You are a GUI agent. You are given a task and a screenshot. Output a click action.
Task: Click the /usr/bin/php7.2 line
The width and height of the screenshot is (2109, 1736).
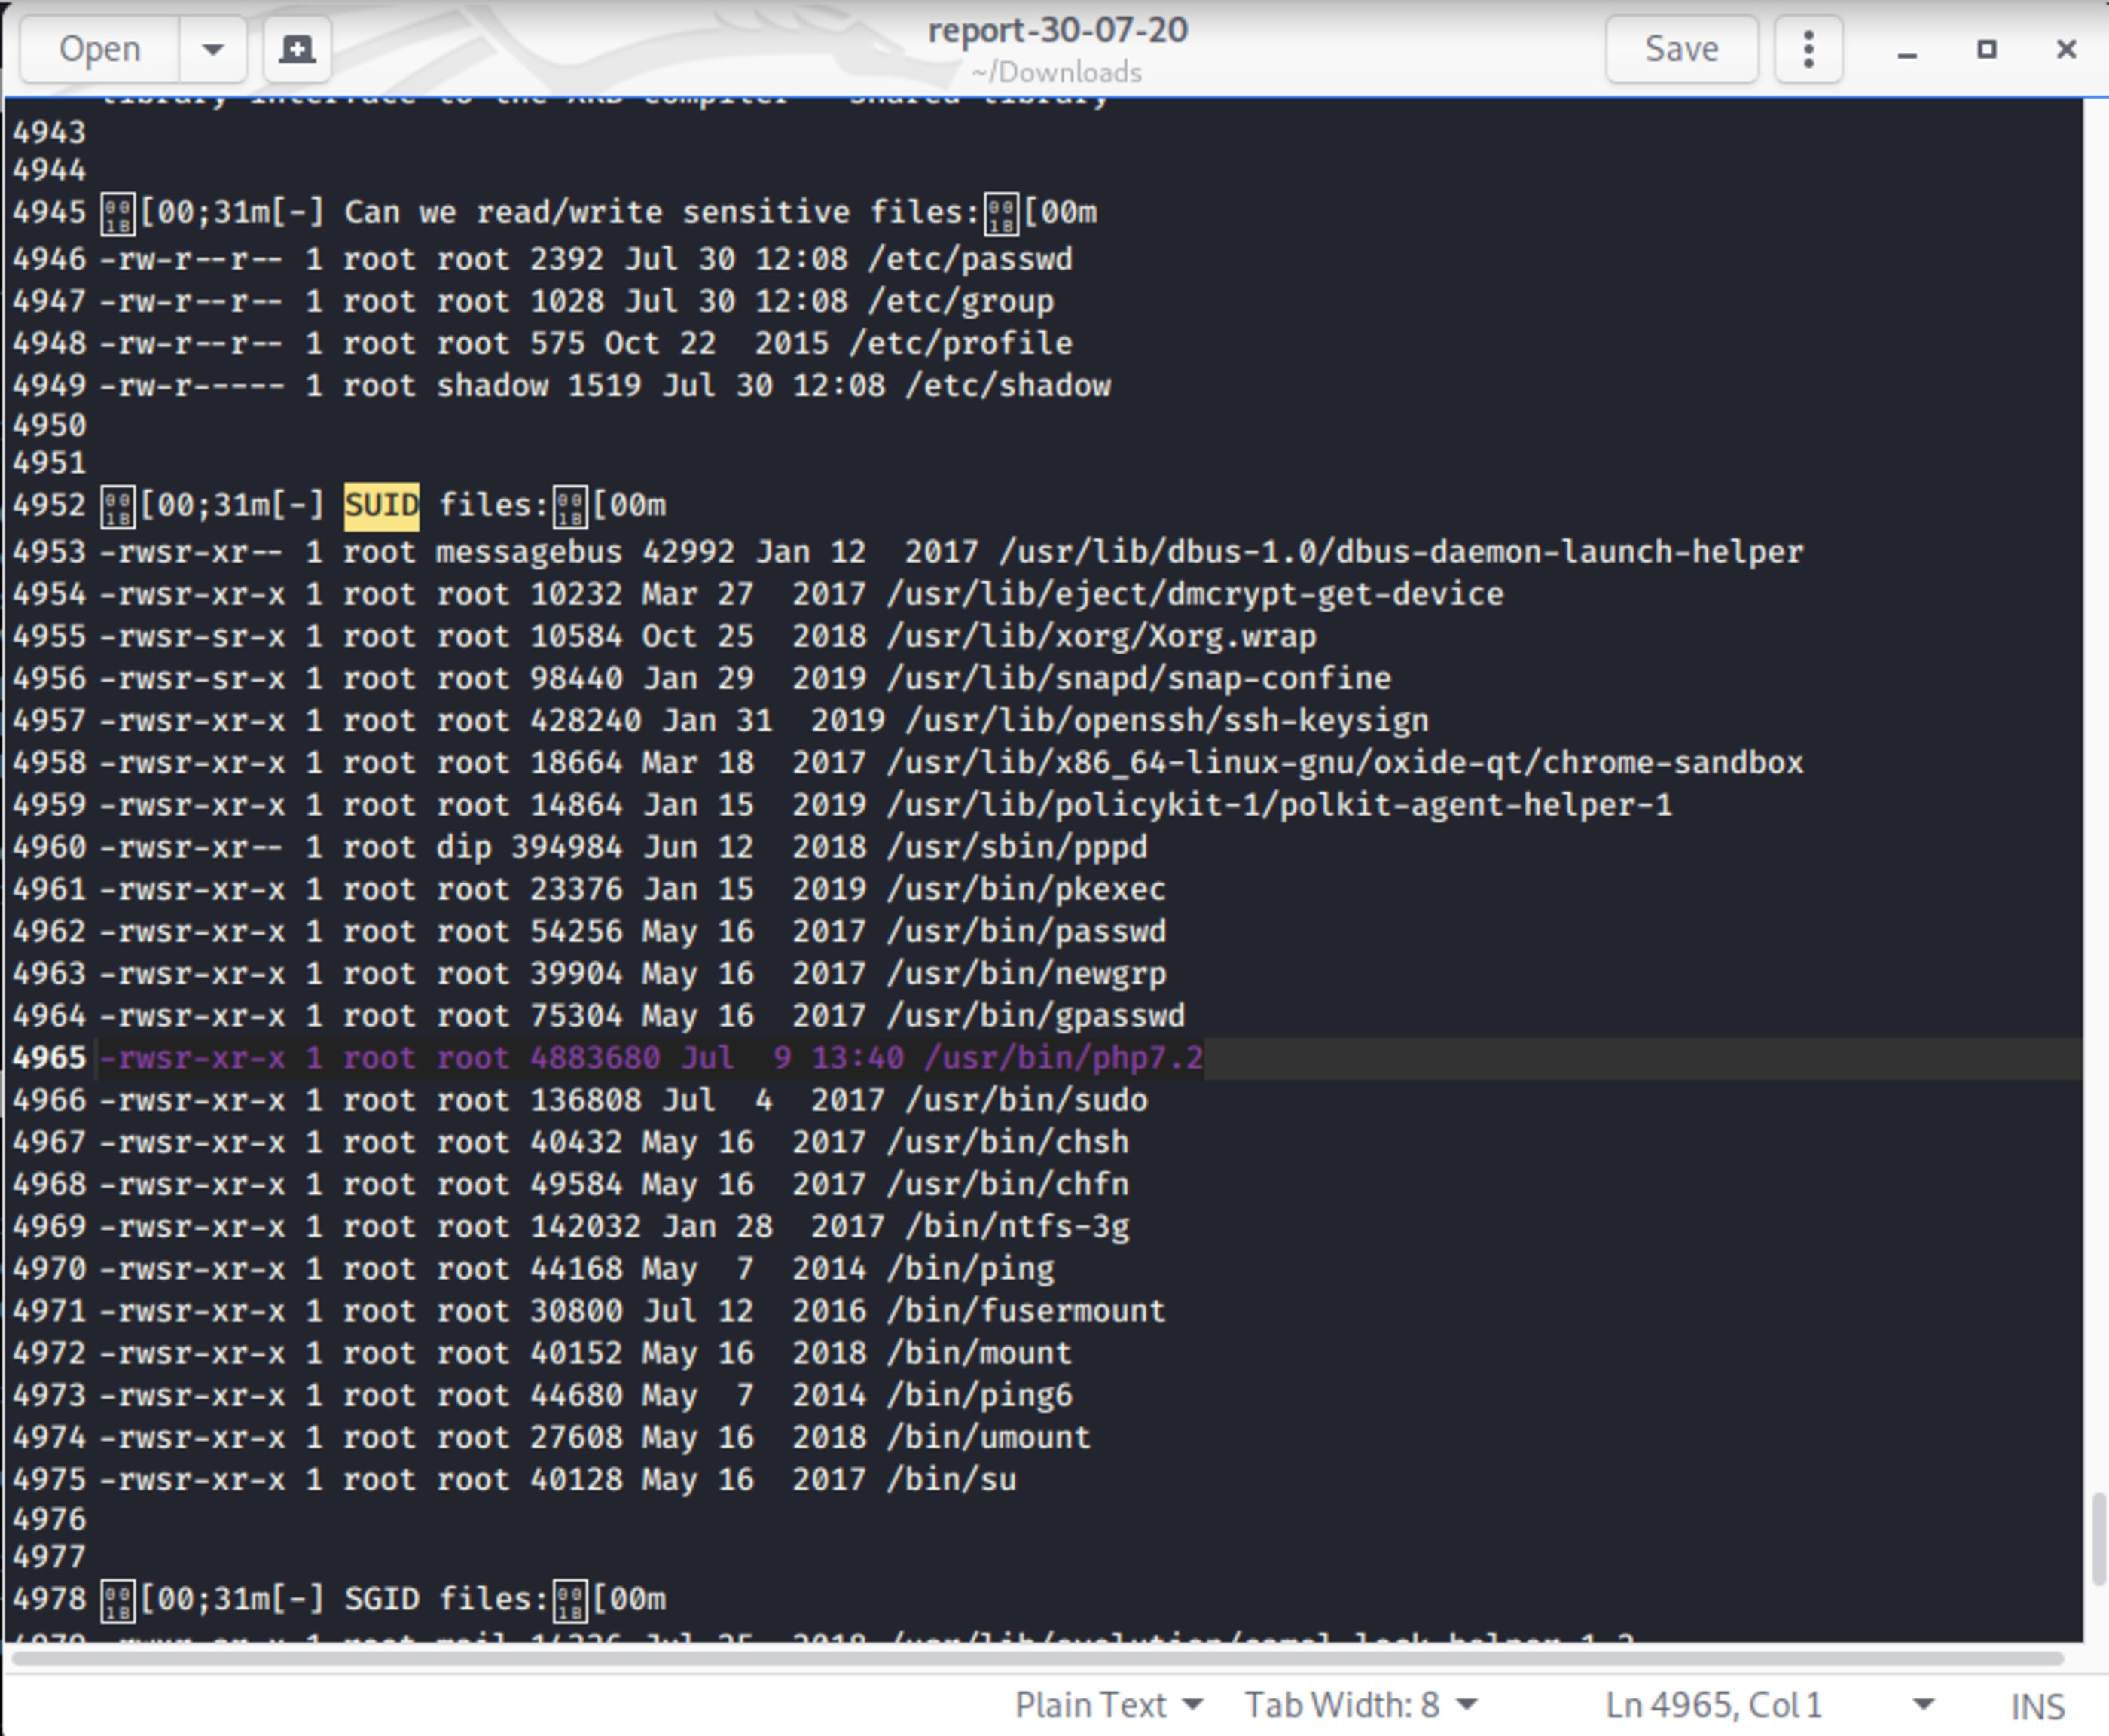tap(1063, 1057)
